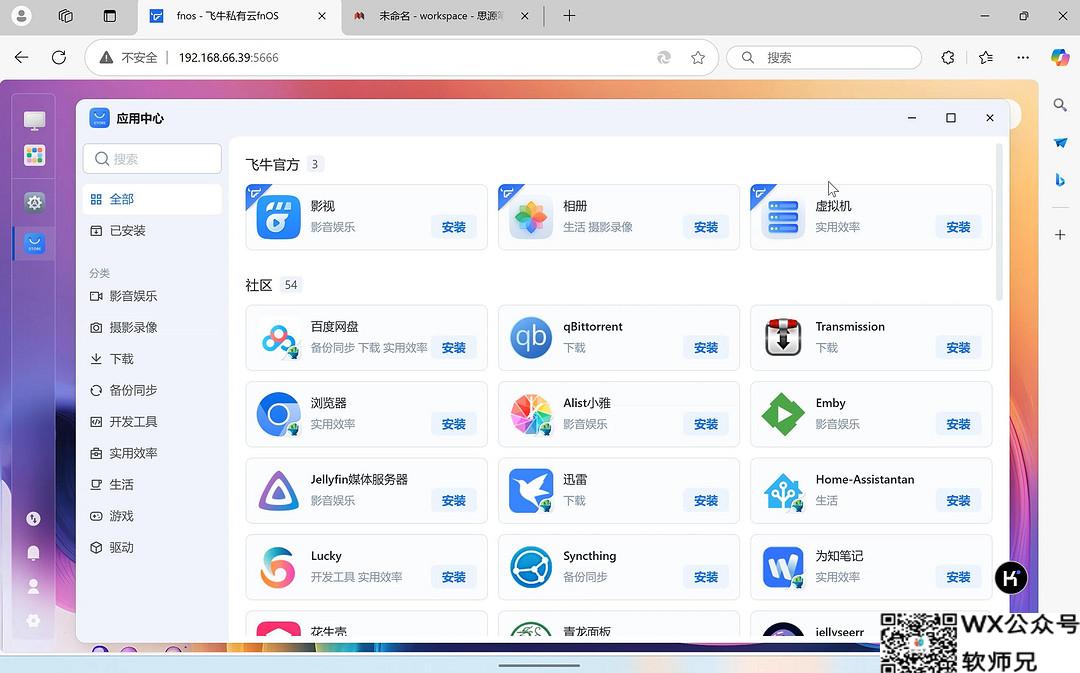Viewport: 1080px width, 673px height.
Task: Open the Syncthing app icon
Action: tap(531, 568)
